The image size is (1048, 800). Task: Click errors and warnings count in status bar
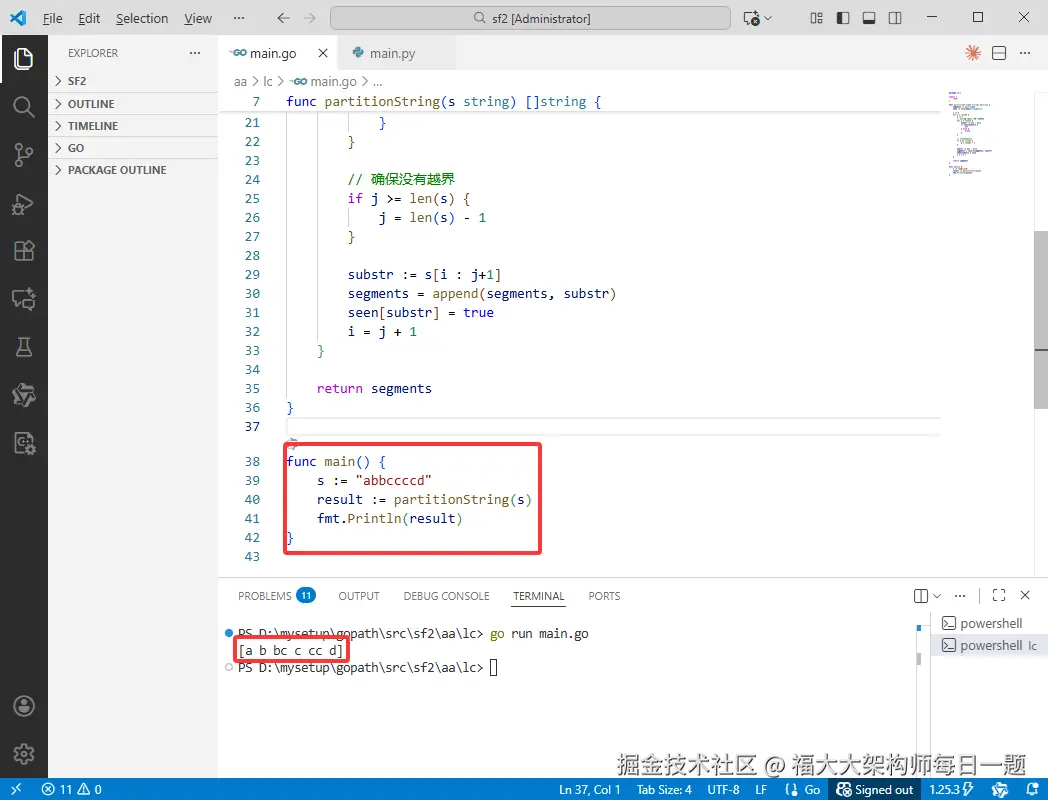[72, 789]
